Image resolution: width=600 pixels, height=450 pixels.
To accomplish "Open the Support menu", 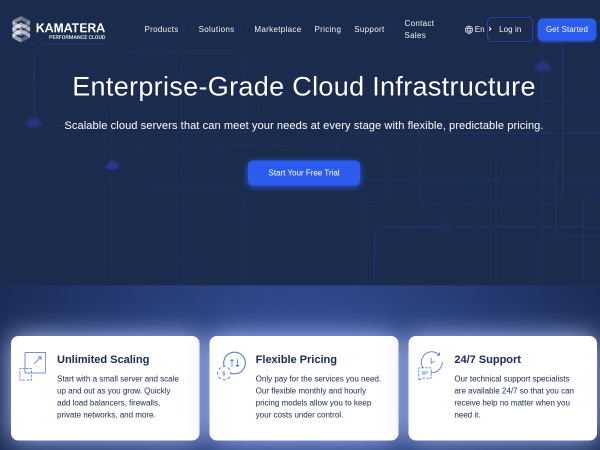I will pos(369,29).
